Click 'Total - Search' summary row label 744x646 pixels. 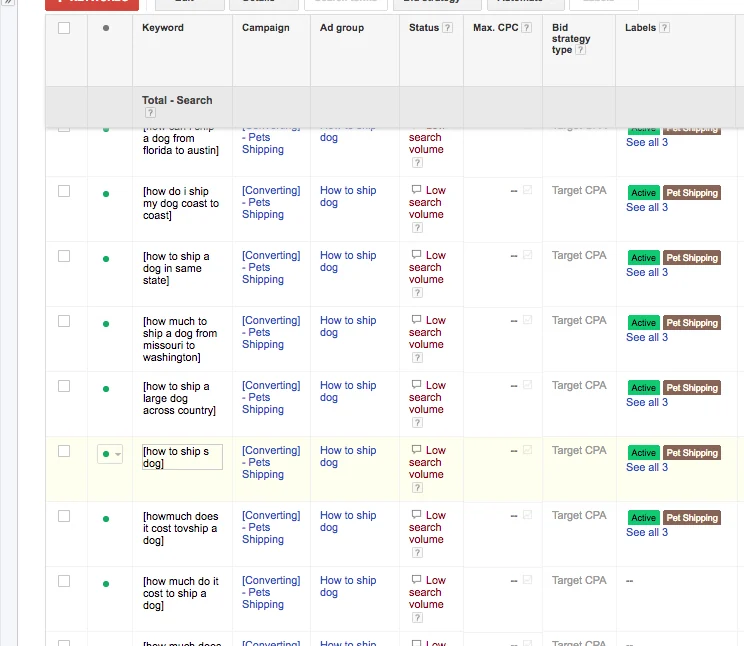pos(177,100)
